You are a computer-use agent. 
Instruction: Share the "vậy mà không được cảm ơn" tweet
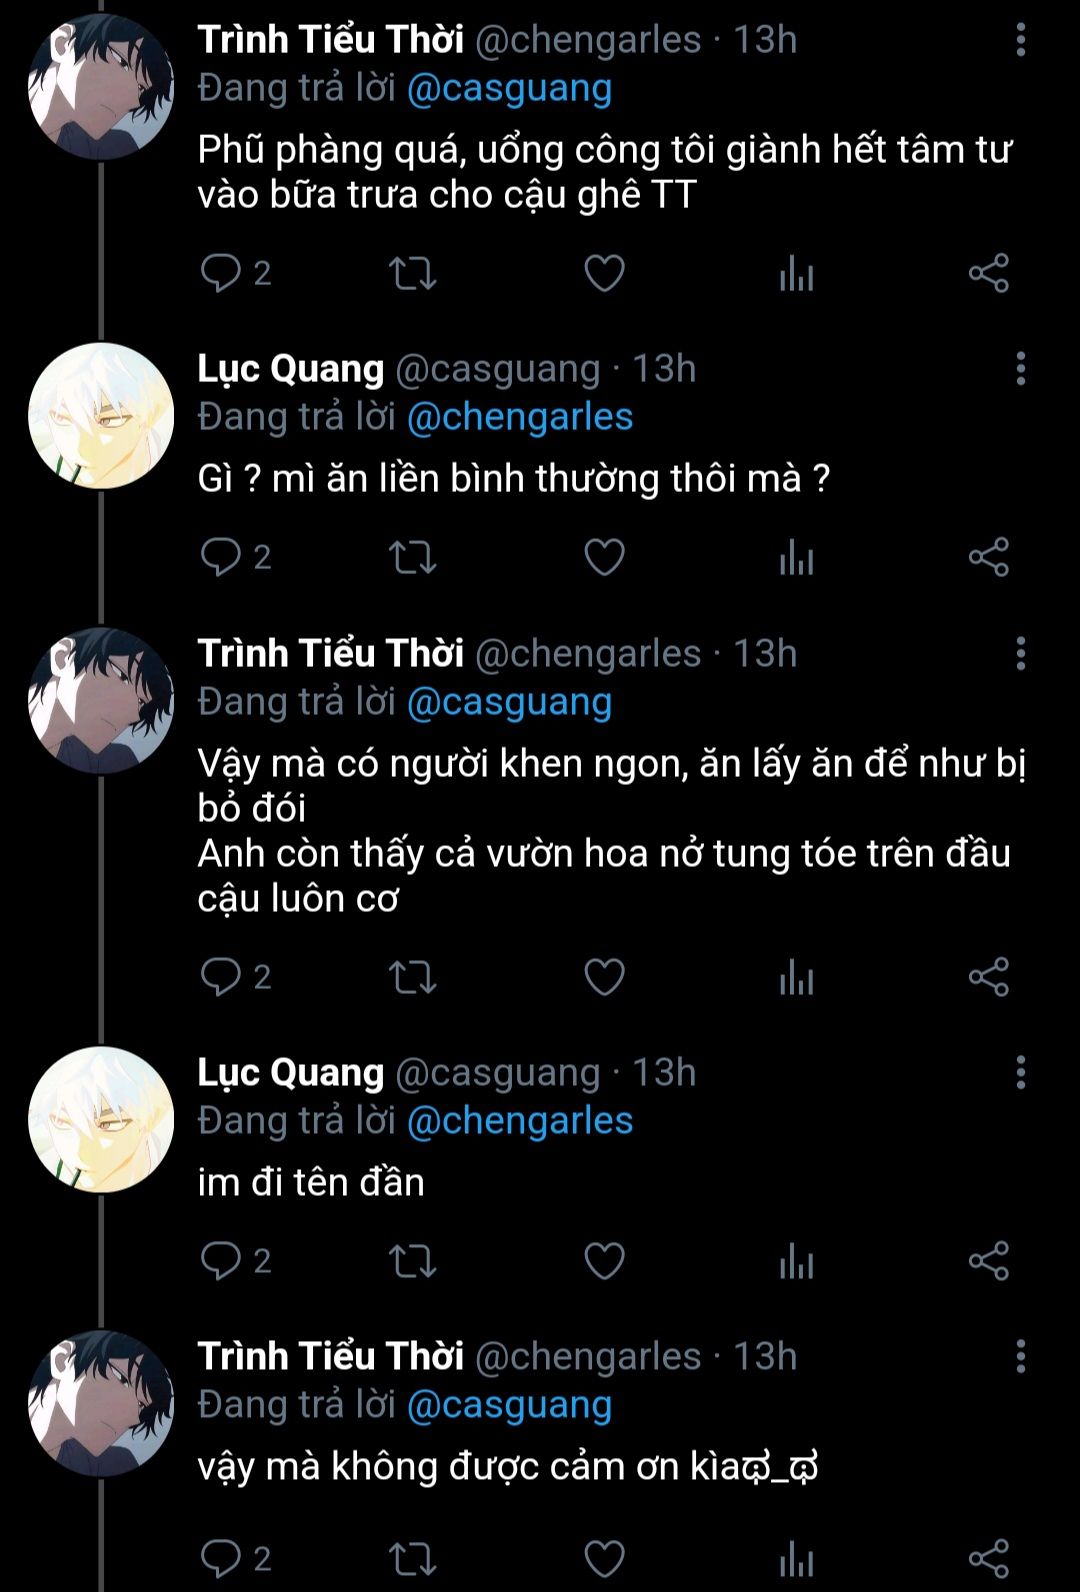(x=988, y=1558)
